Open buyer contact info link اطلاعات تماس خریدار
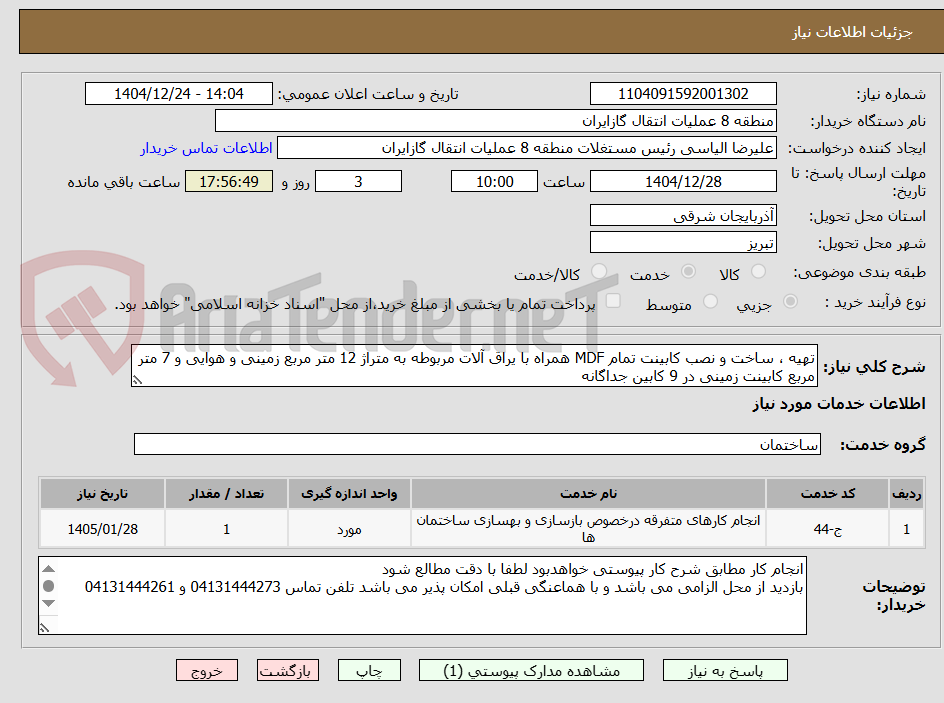Viewport: 944px width, 703px height. [x=206, y=148]
